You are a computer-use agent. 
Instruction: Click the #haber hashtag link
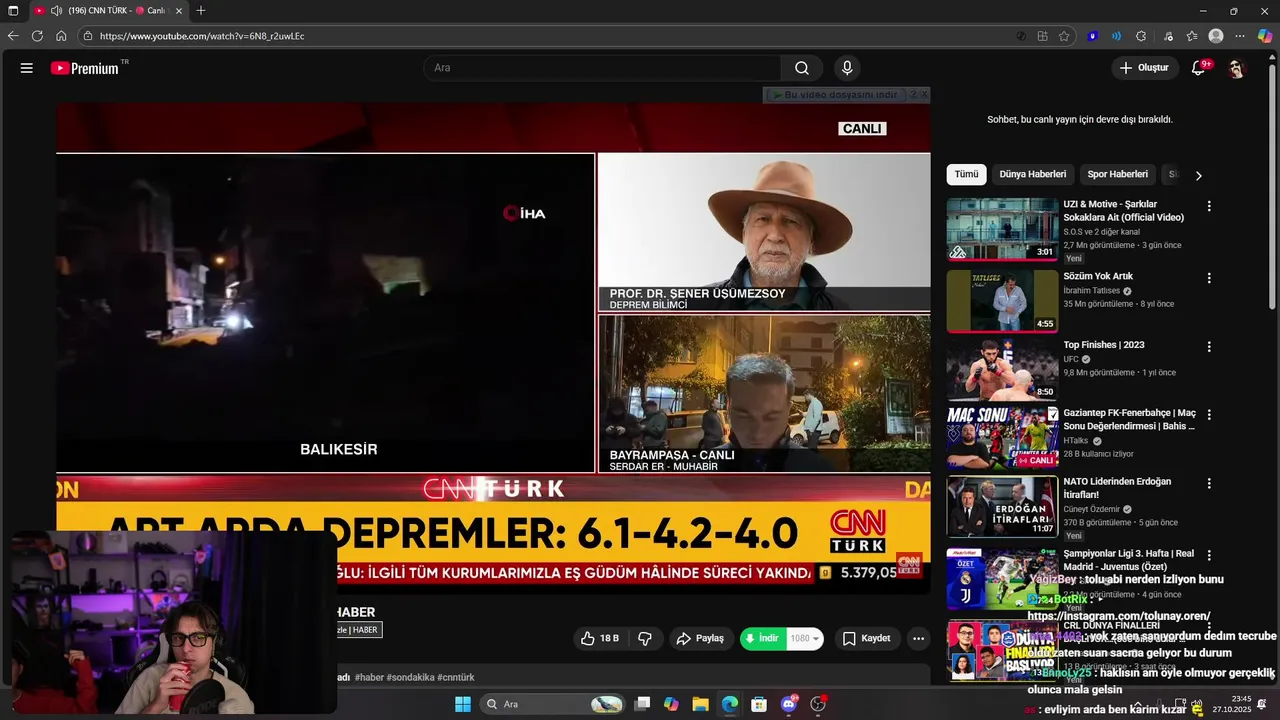tap(368, 677)
